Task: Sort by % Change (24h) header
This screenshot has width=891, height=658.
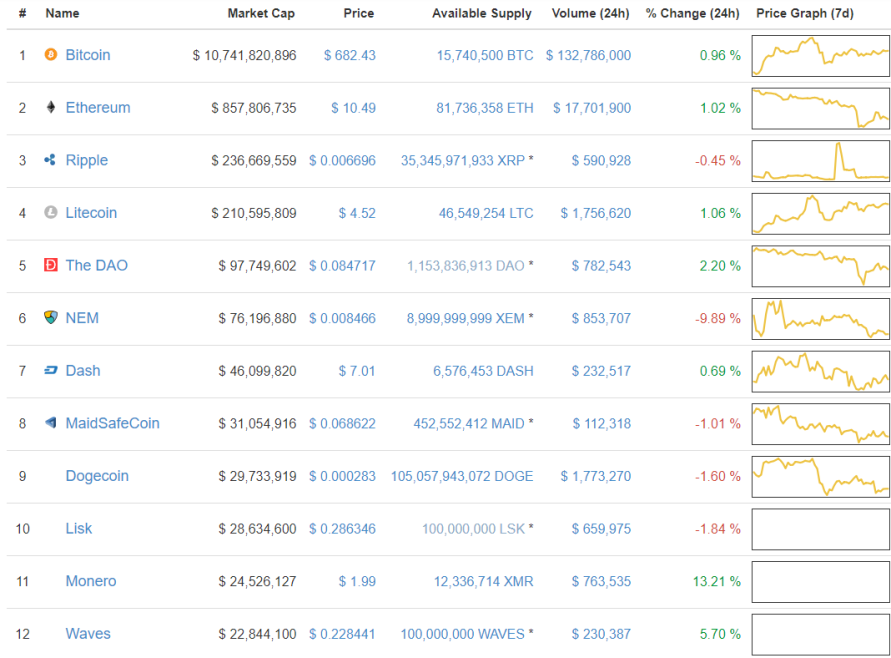Action: [693, 13]
